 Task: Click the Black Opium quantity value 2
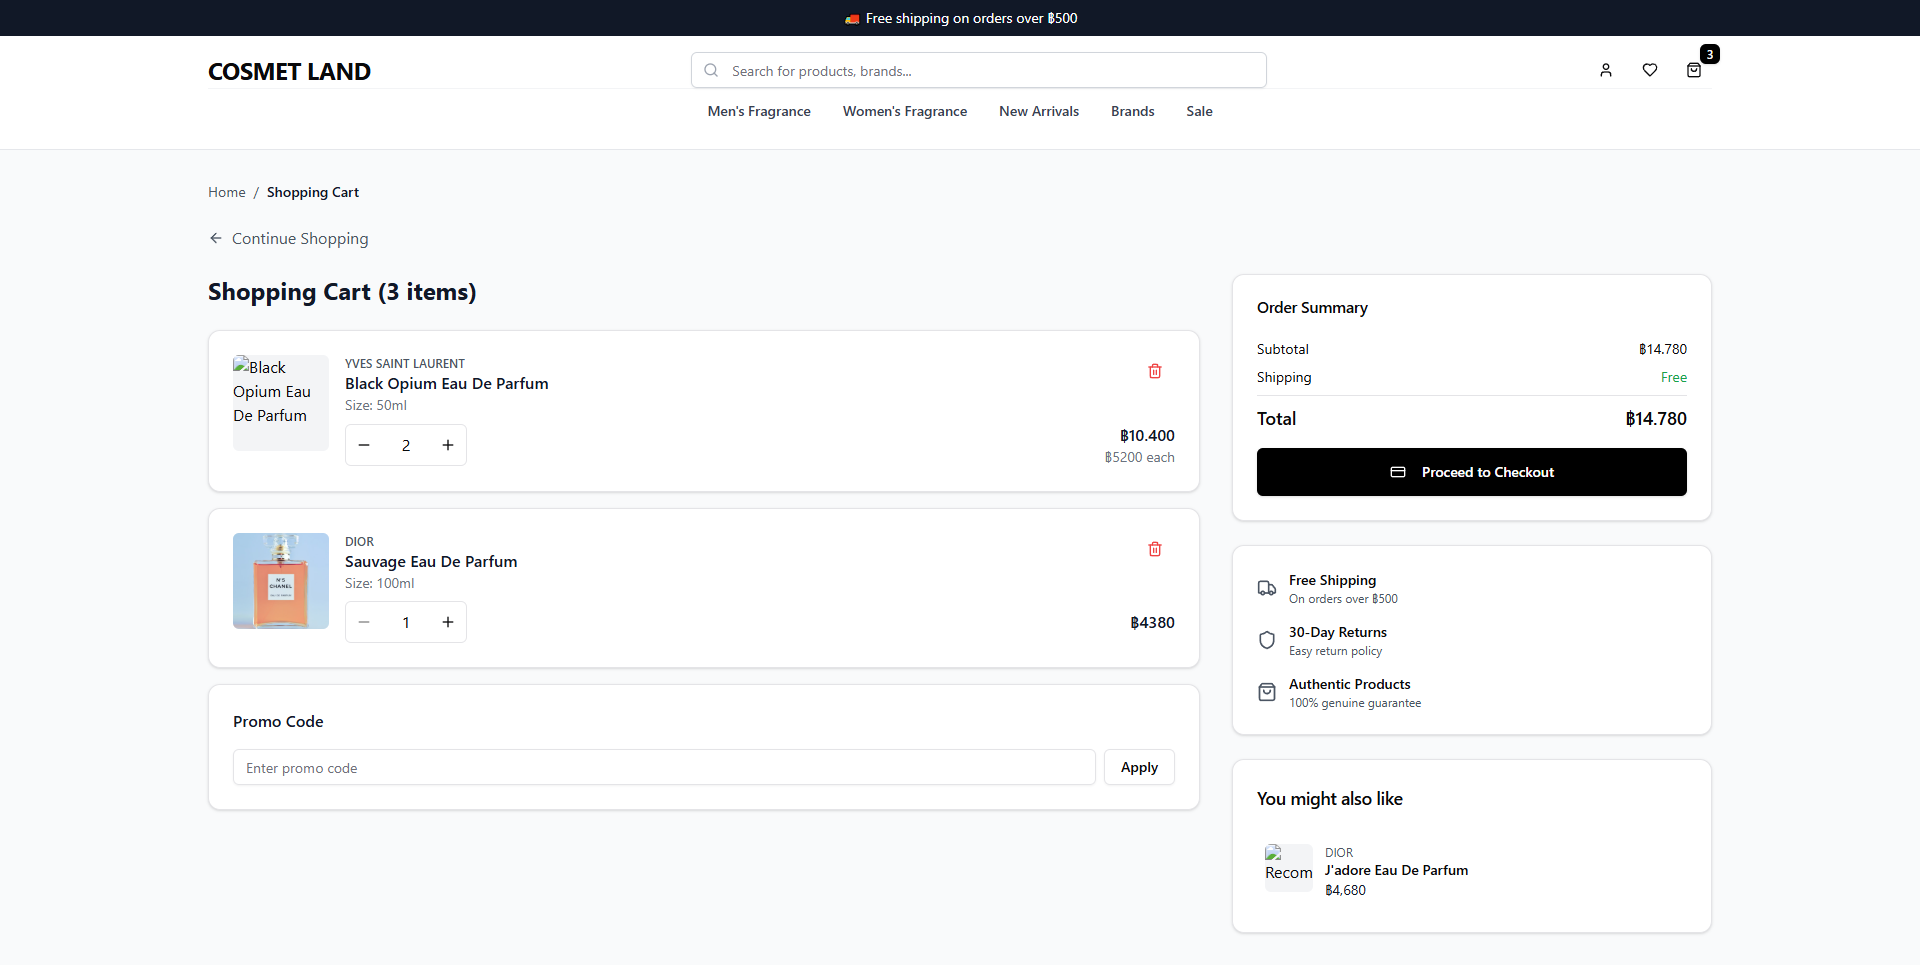(406, 445)
